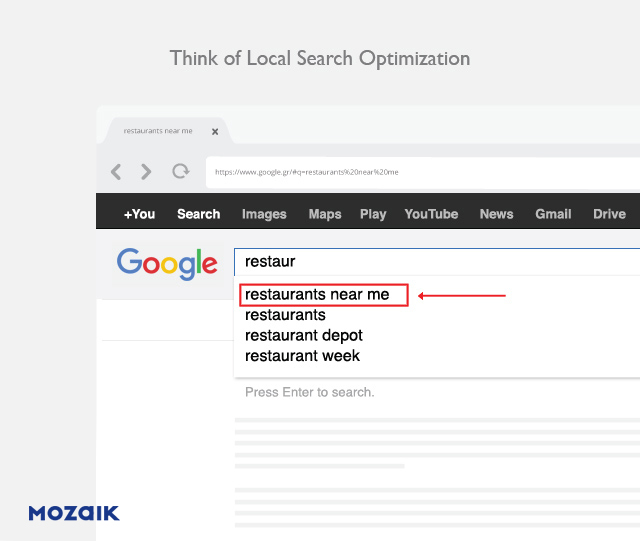
Task: Go back with the browser back arrow
Action: point(116,172)
